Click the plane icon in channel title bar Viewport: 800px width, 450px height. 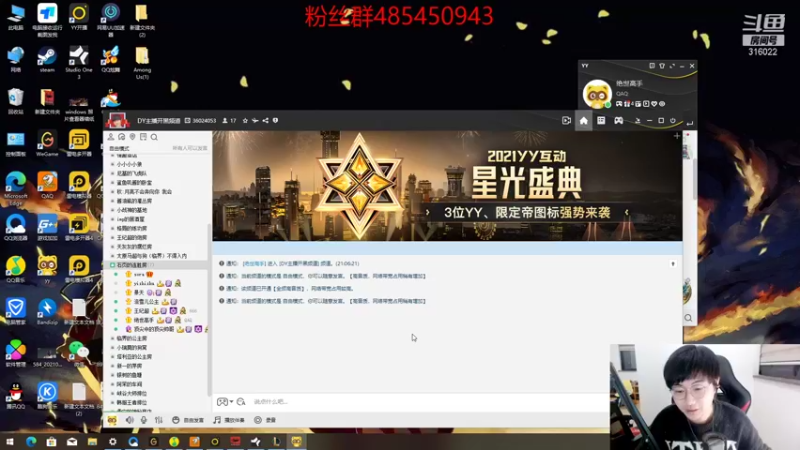pyautogui.click(x=255, y=121)
